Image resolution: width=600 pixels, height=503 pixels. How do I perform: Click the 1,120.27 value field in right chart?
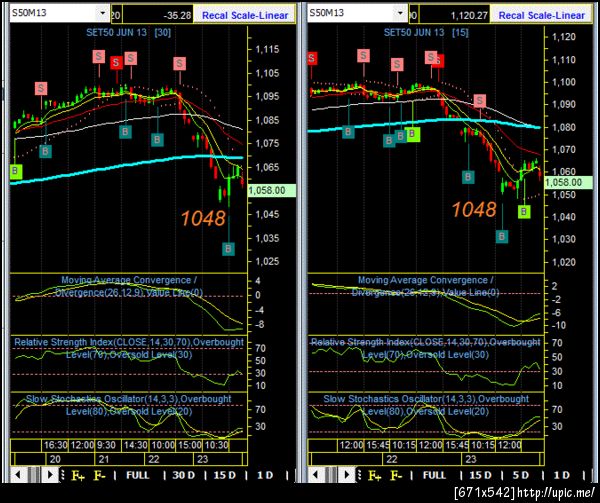click(455, 15)
